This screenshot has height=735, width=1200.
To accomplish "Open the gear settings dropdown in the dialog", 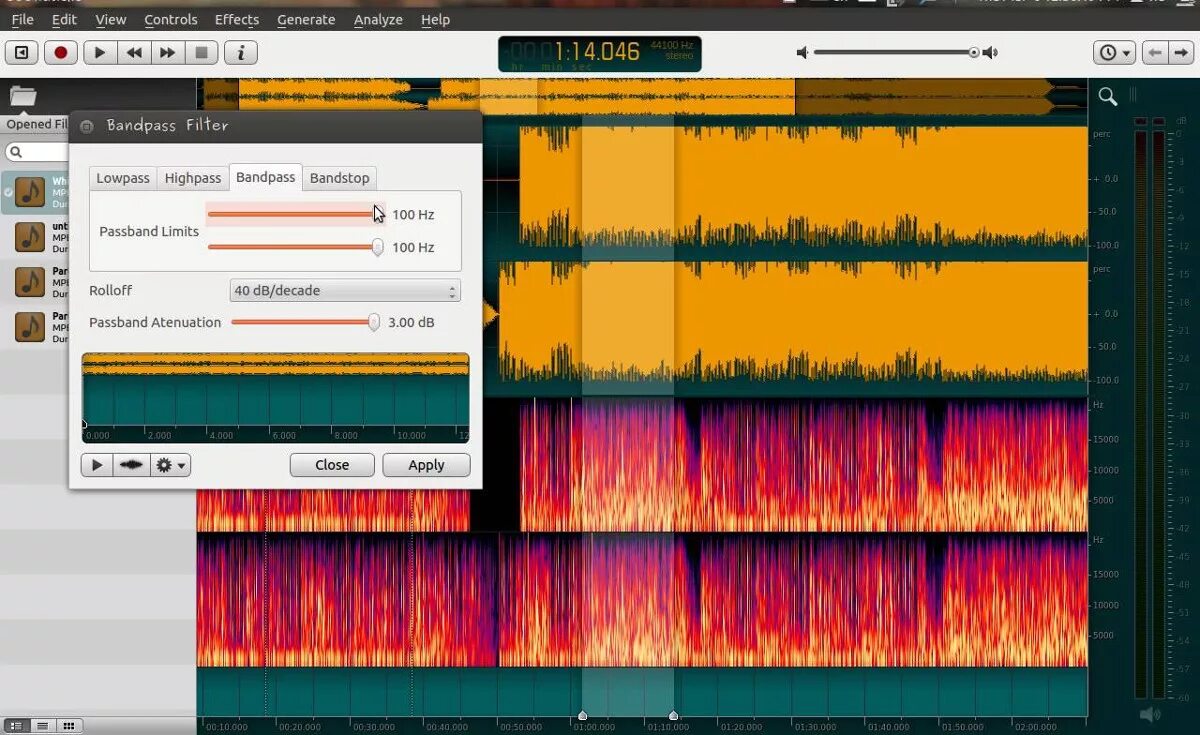I will tap(170, 465).
